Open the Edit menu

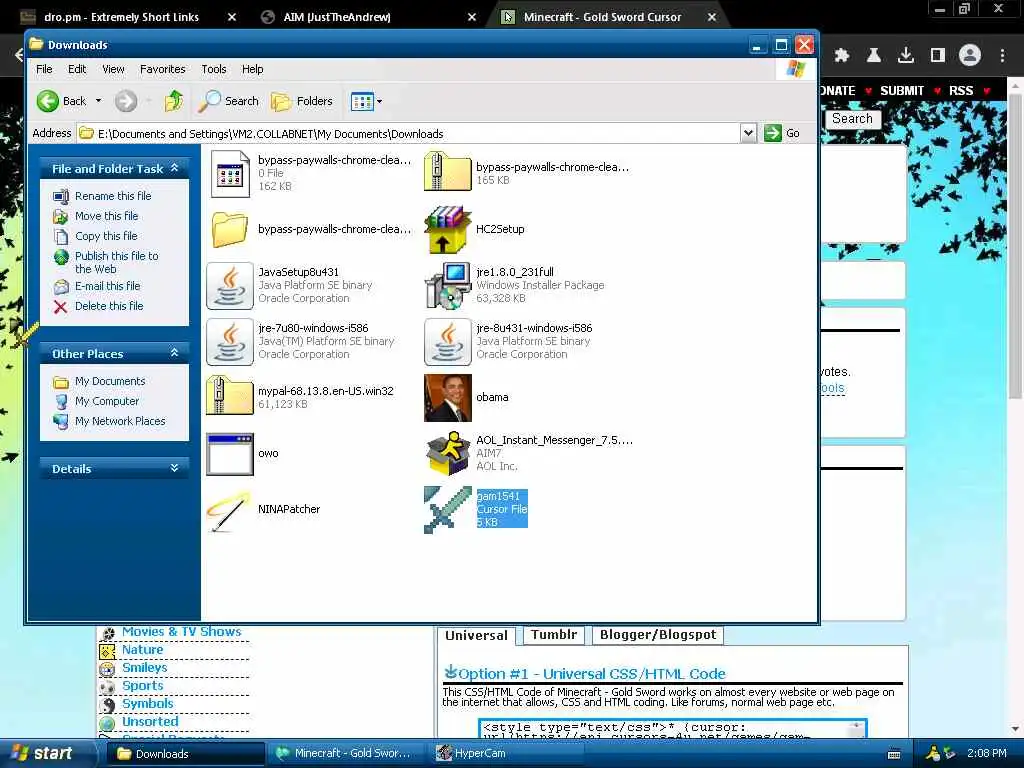pyautogui.click(x=77, y=69)
